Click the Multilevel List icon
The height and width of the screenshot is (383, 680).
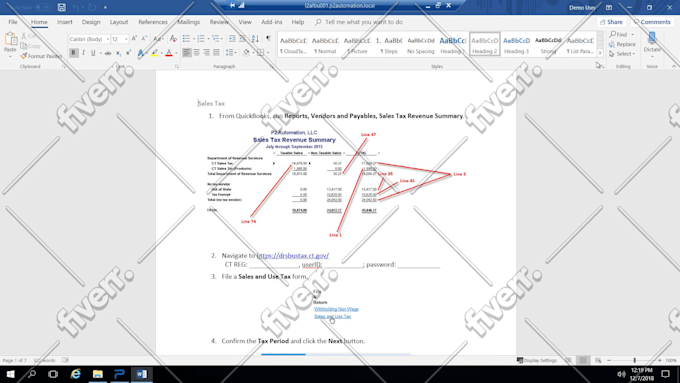tap(216, 39)
